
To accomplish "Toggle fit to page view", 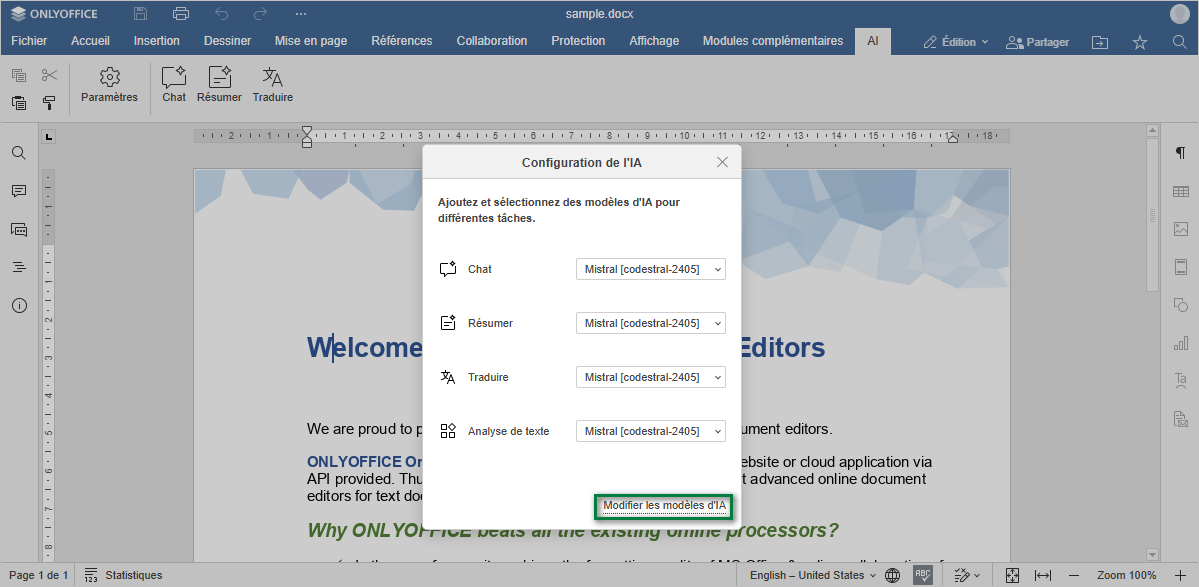I will point(1012,575).
